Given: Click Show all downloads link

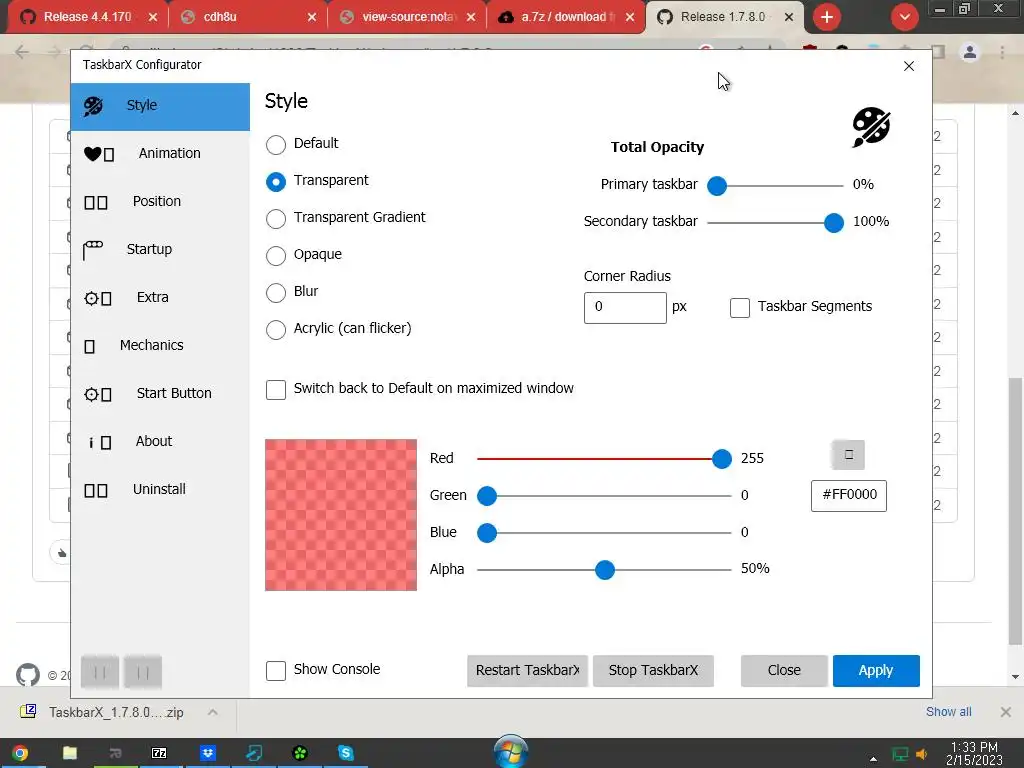Looking at the screenshot, I should coord(948,712).
